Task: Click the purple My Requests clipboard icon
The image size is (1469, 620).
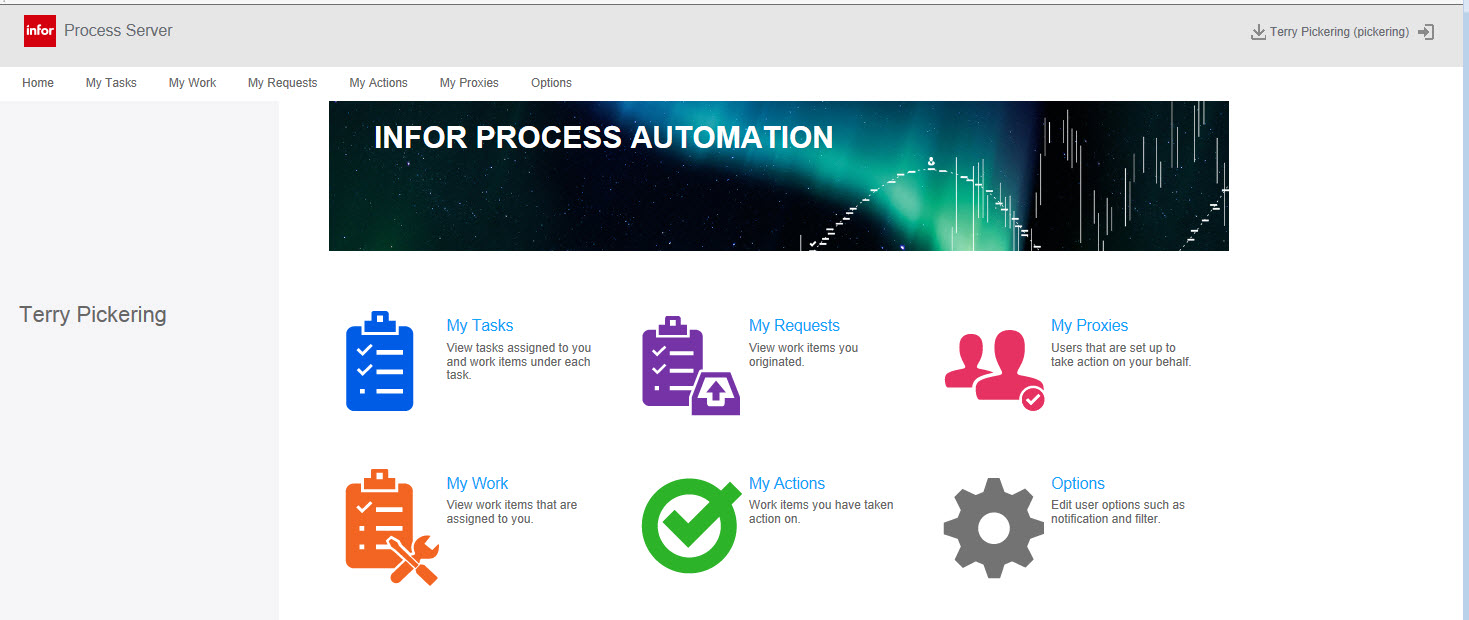Action: pos(691,365)
